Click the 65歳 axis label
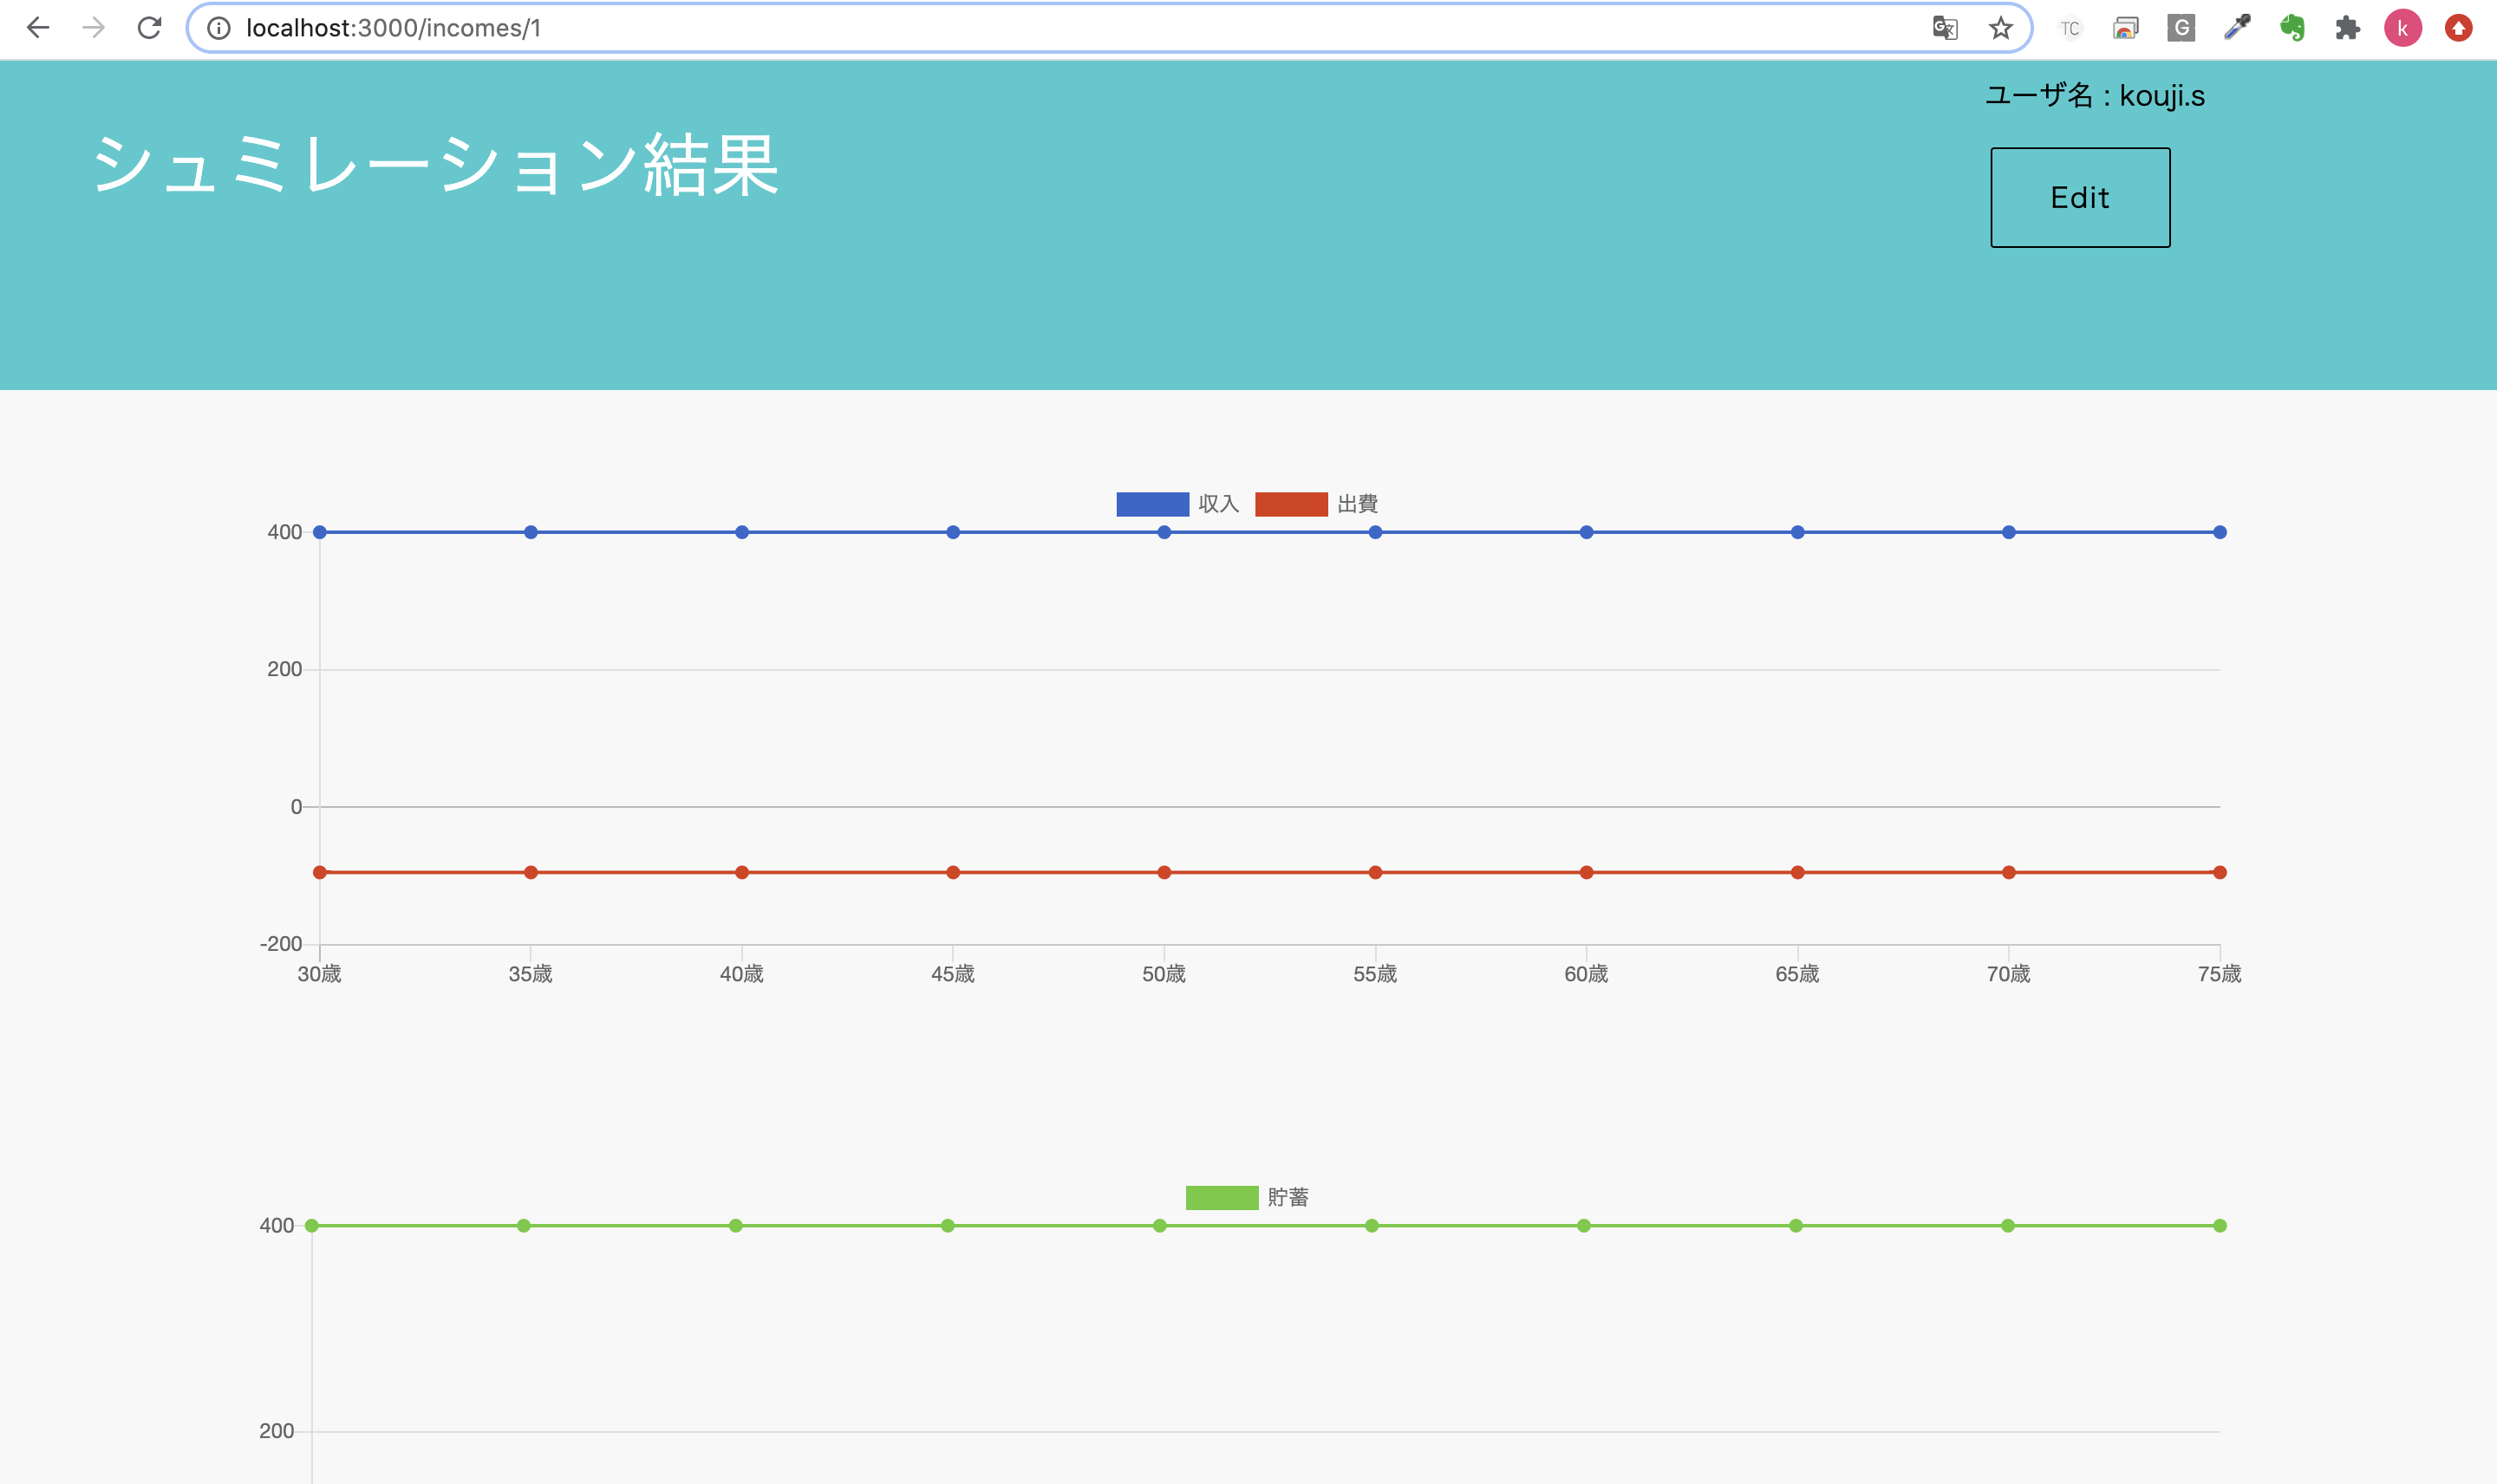 click(x=1797, y=974)
